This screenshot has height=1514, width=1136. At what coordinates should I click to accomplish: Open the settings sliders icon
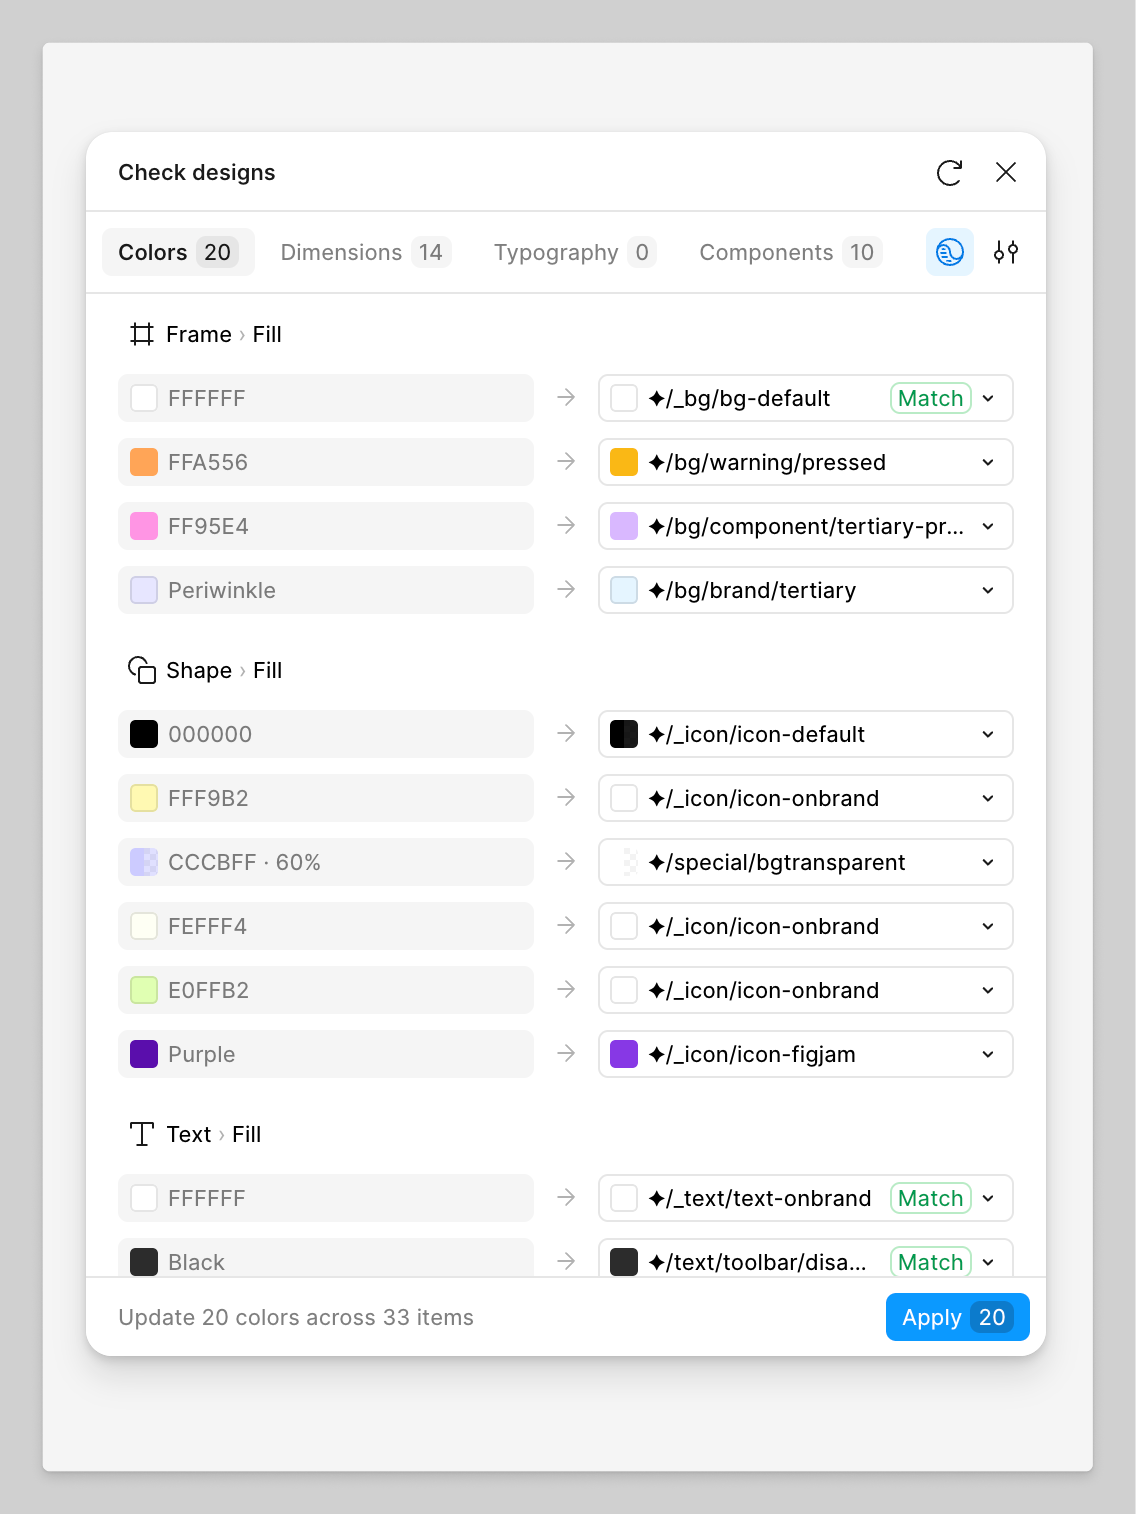(1006, 252)
